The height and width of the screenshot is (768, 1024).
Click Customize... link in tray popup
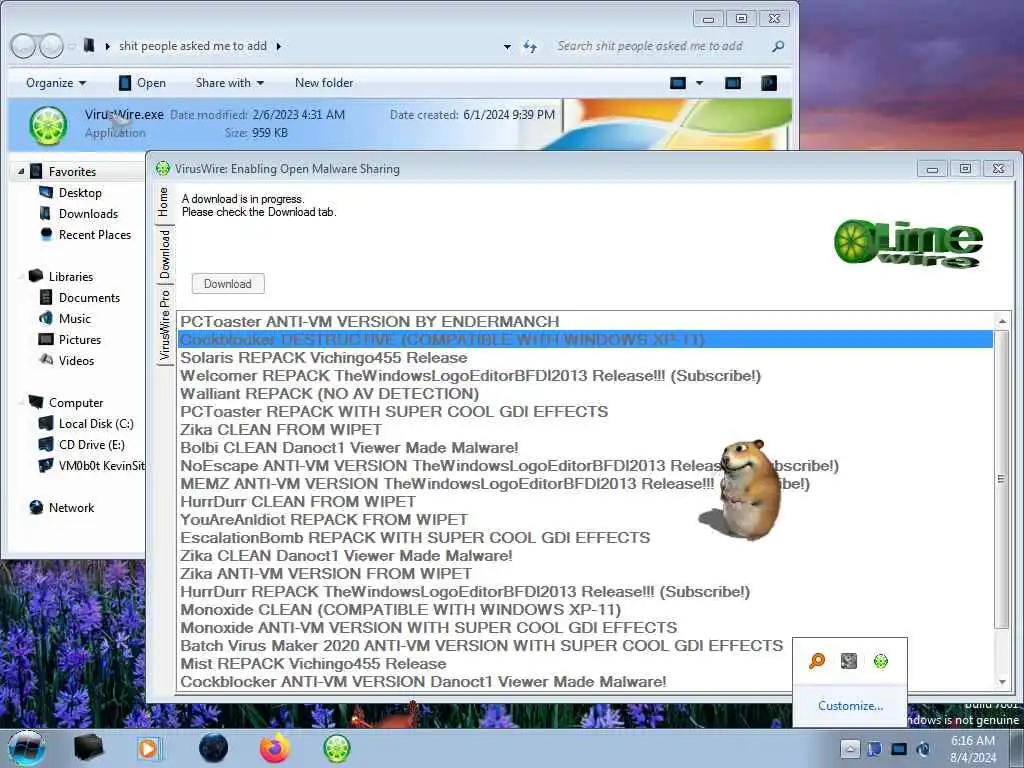tap(850, 705)
